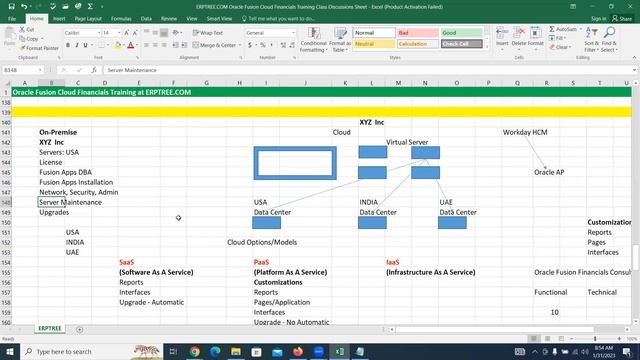Adjust the zoom slider in status bar
The height and width of the screenshot is (360, 640).
pos(595,338)
